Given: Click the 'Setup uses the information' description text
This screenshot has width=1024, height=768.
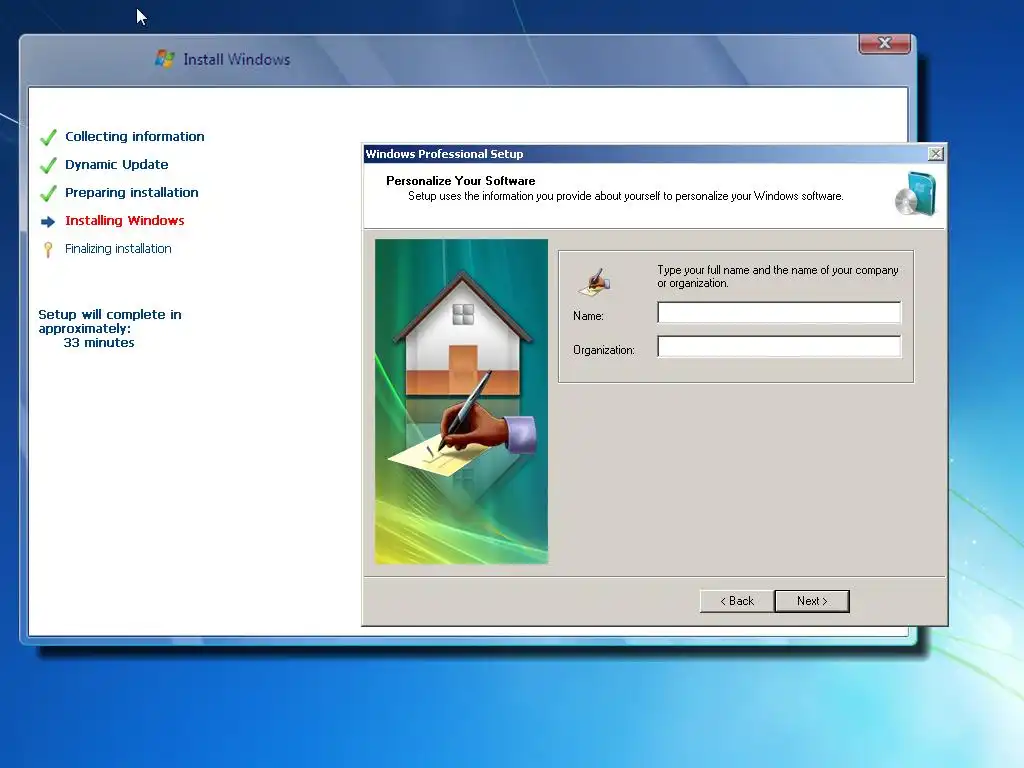Looking at the screenshot, I should pos(626,196).
